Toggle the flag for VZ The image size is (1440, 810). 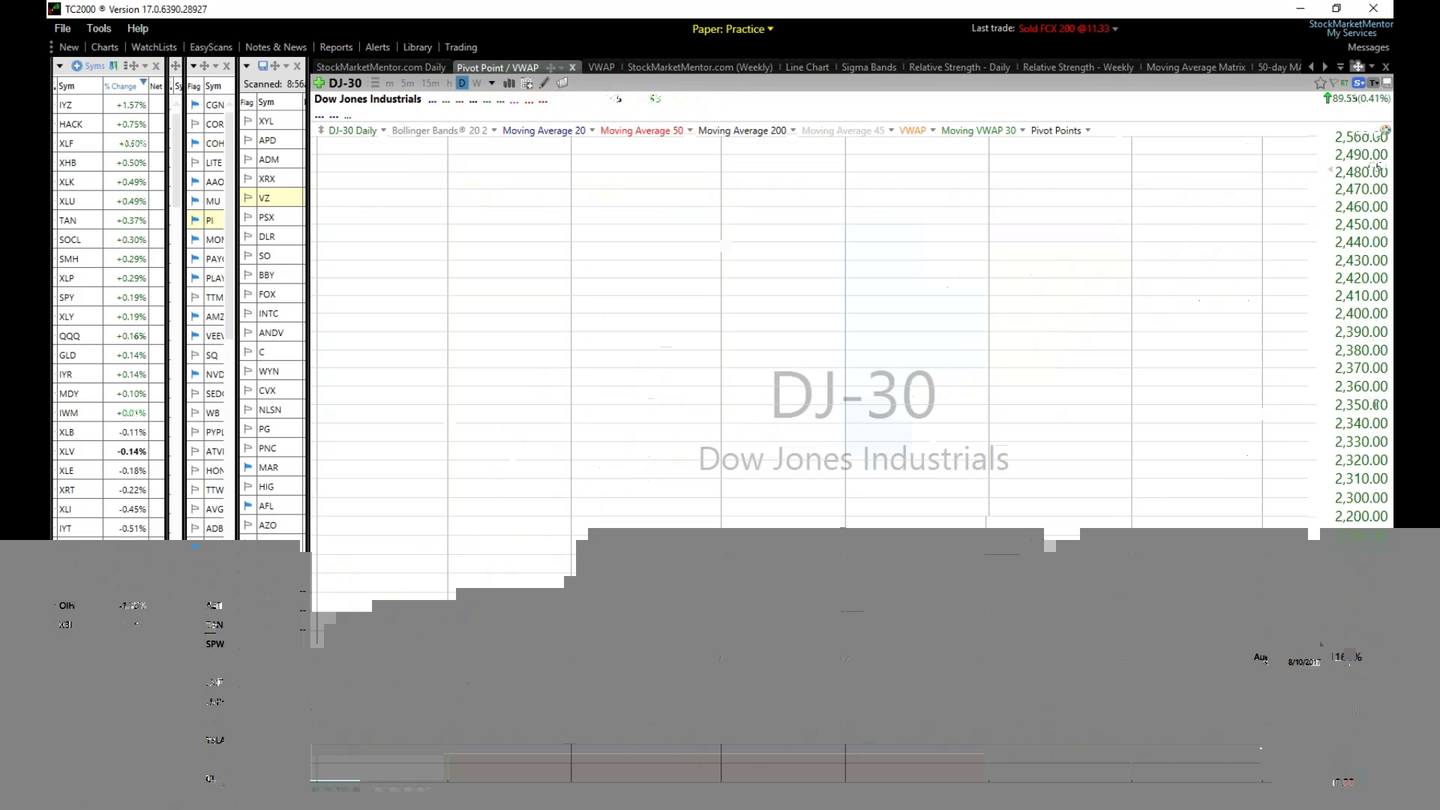pyautogui.click(x=248, y=198)
